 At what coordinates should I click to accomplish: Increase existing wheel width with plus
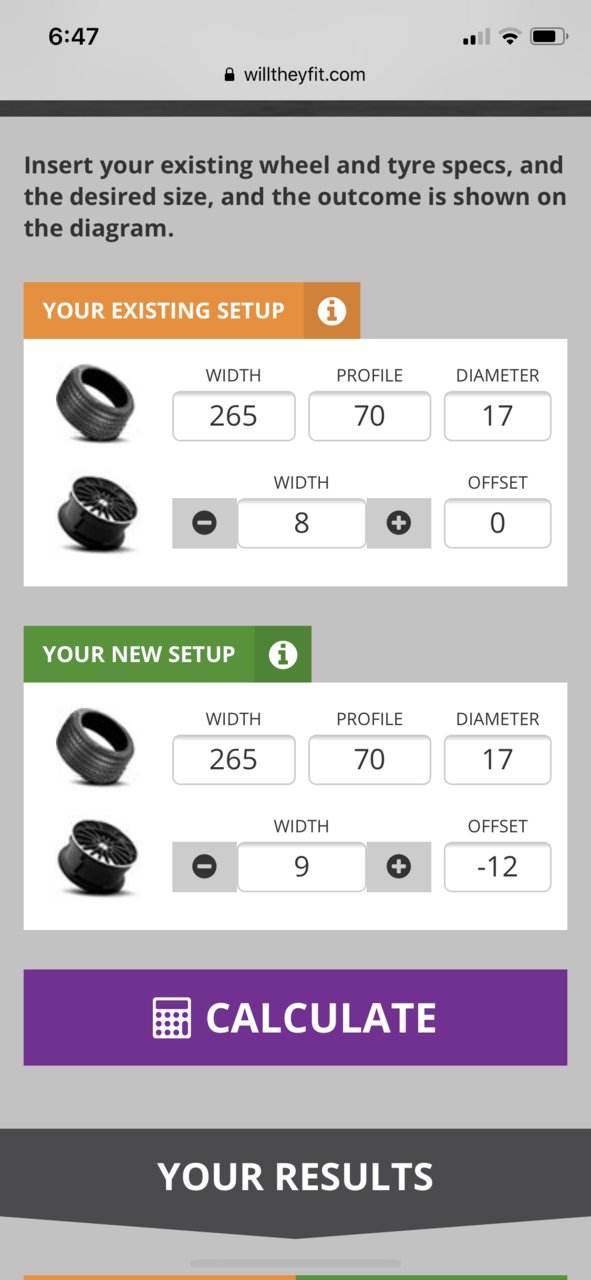tap(398, 523)
